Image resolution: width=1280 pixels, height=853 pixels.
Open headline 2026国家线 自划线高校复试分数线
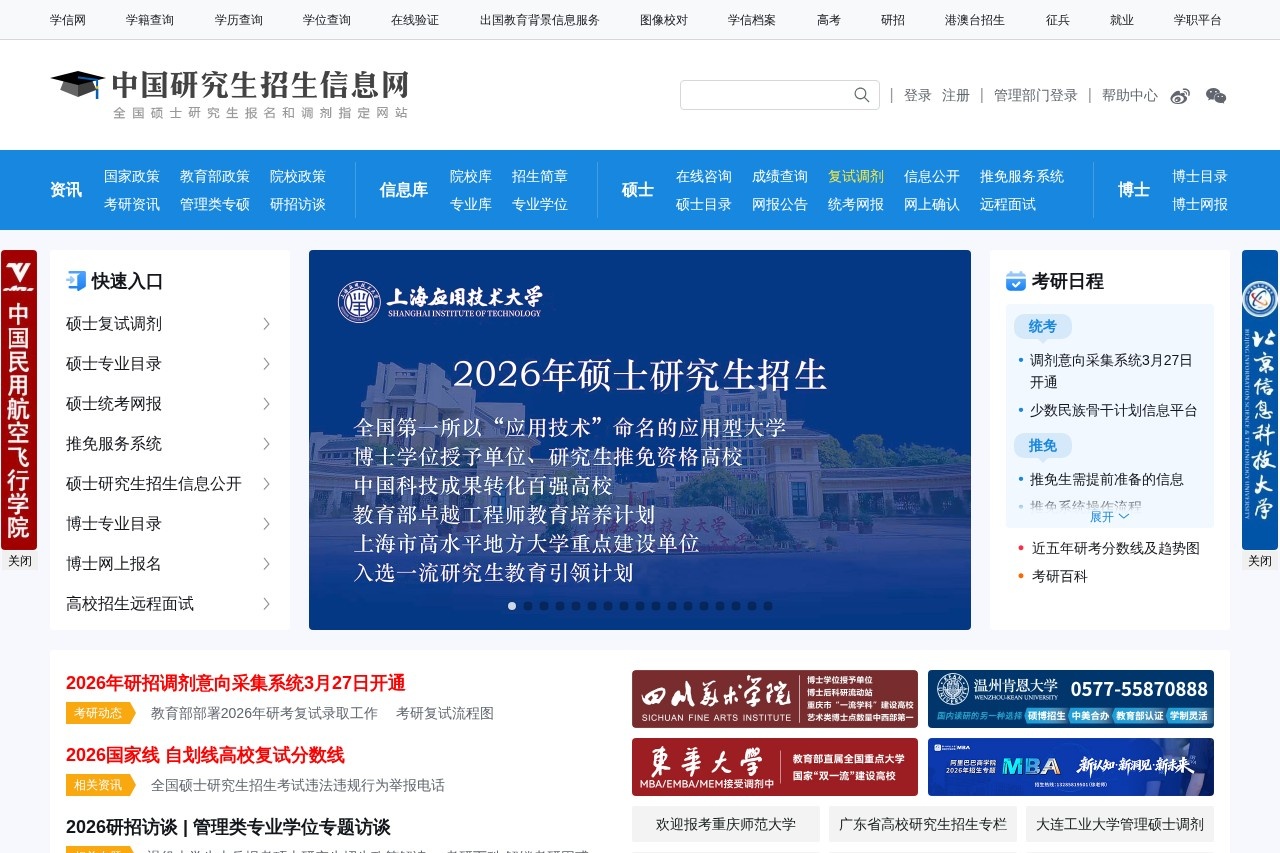(x=205, y=755)
